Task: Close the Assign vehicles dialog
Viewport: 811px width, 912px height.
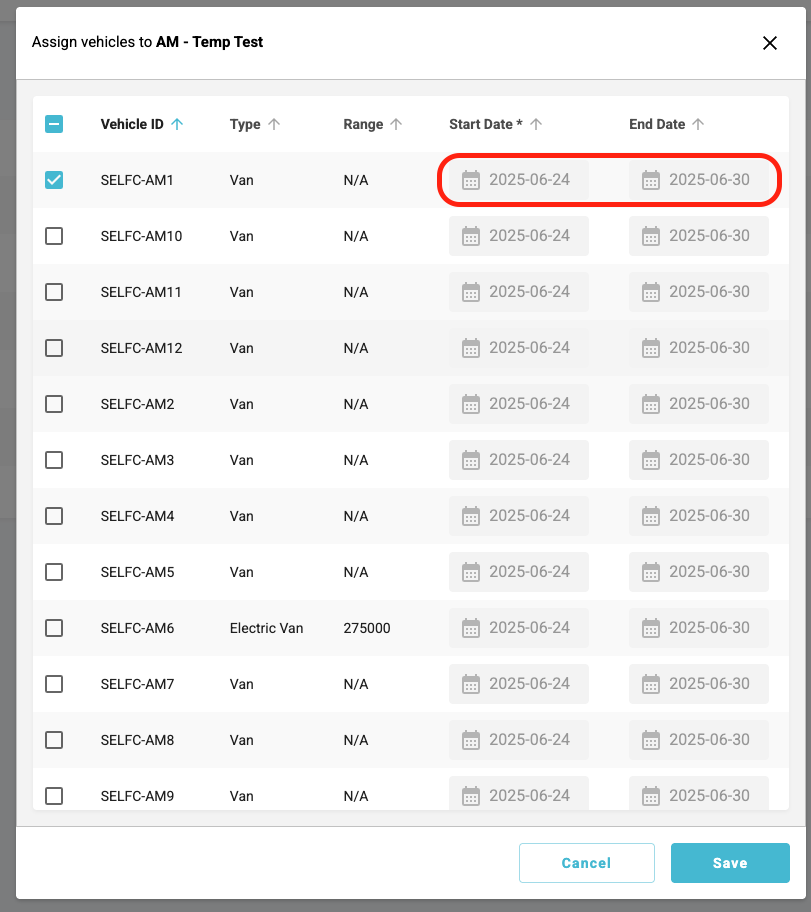Action: pos(770,43)
